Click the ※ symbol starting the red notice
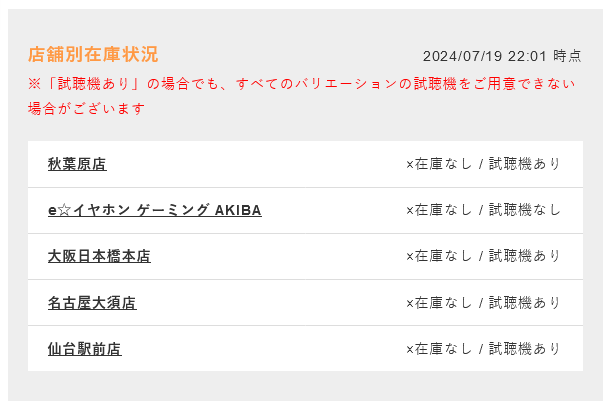Screen dimensions: 613x413 [x=34, y=84]
